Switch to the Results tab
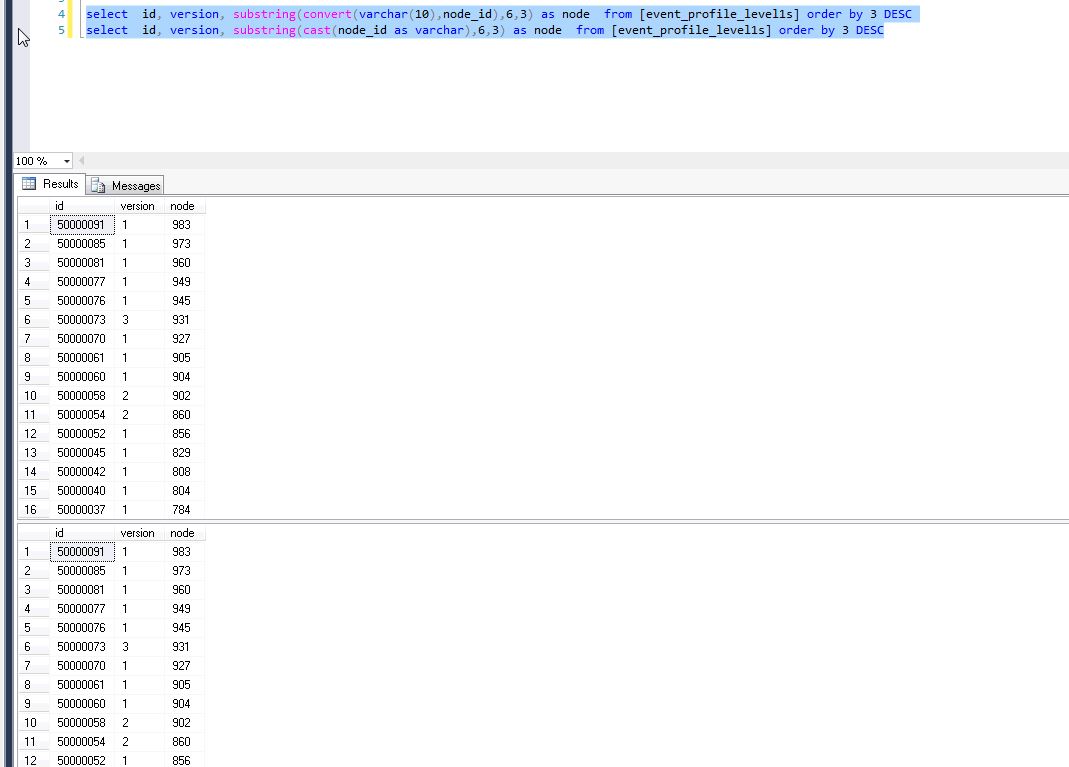Image resolution: width=1069 pixels, height=767 pixels. [57, 184]
